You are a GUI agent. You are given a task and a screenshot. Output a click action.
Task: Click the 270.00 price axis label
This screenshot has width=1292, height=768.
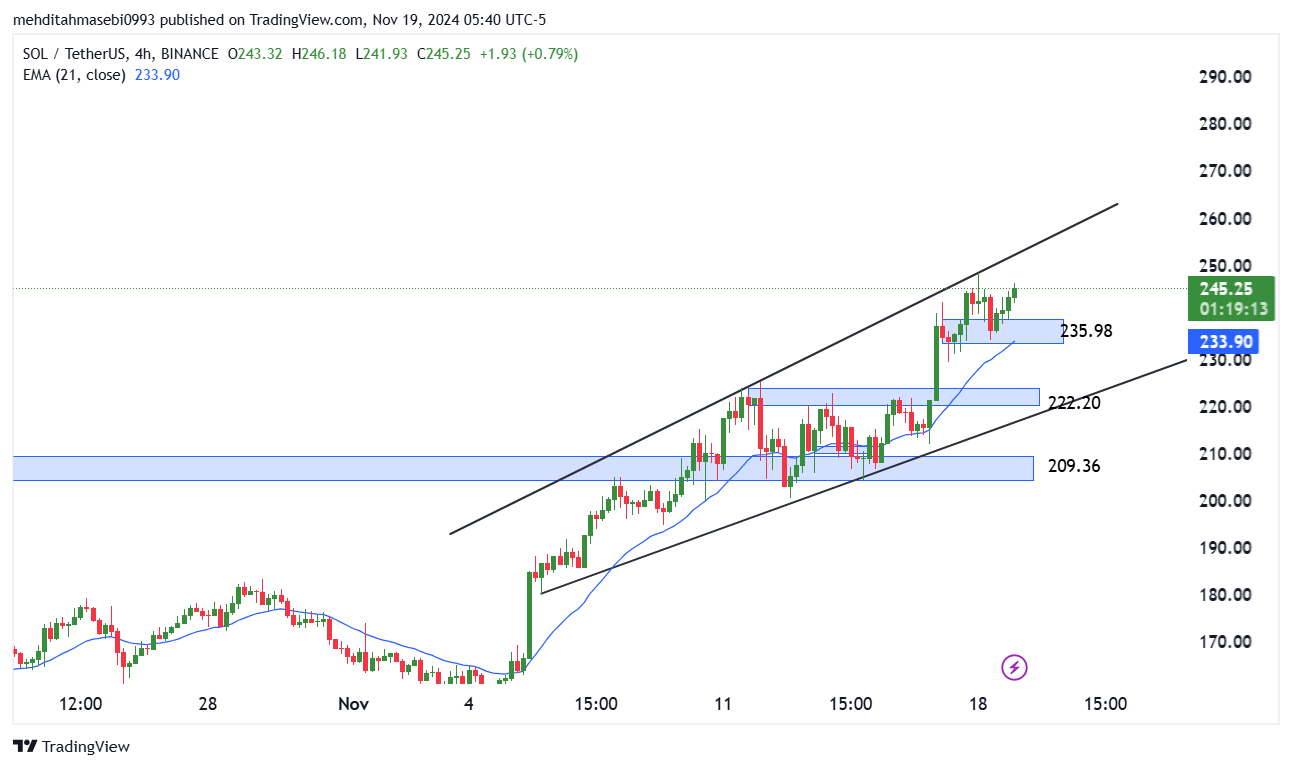pos(1225,171)
